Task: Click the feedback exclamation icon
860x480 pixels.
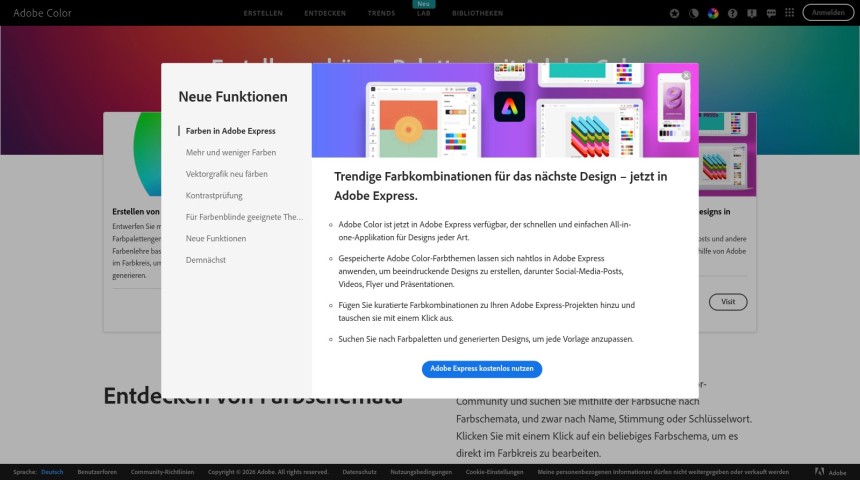Action: (x=752, y=13)
